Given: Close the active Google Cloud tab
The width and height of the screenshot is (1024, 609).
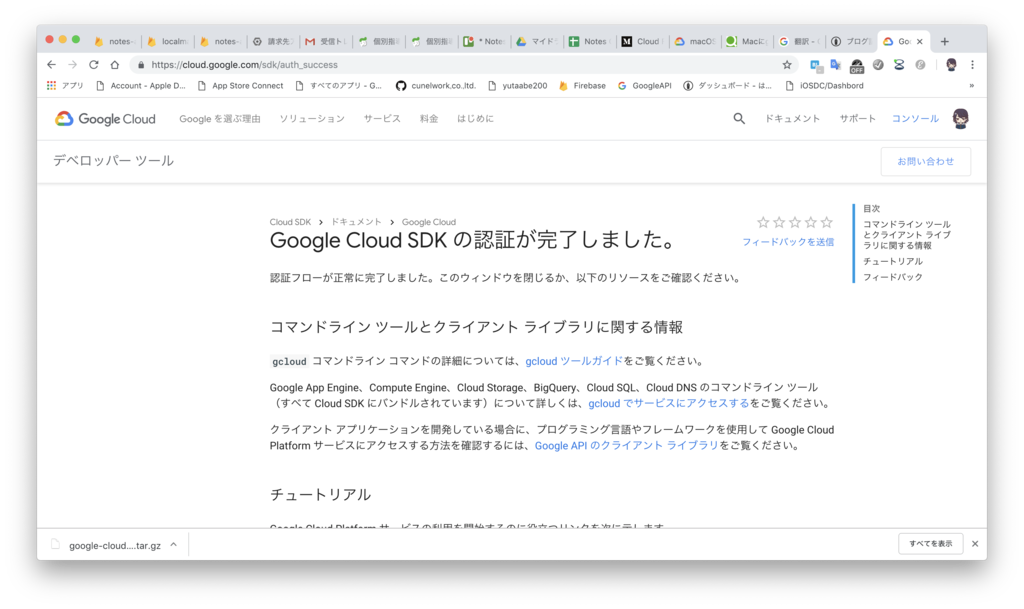Looking at the screenshot, I should tap(920, 41).
